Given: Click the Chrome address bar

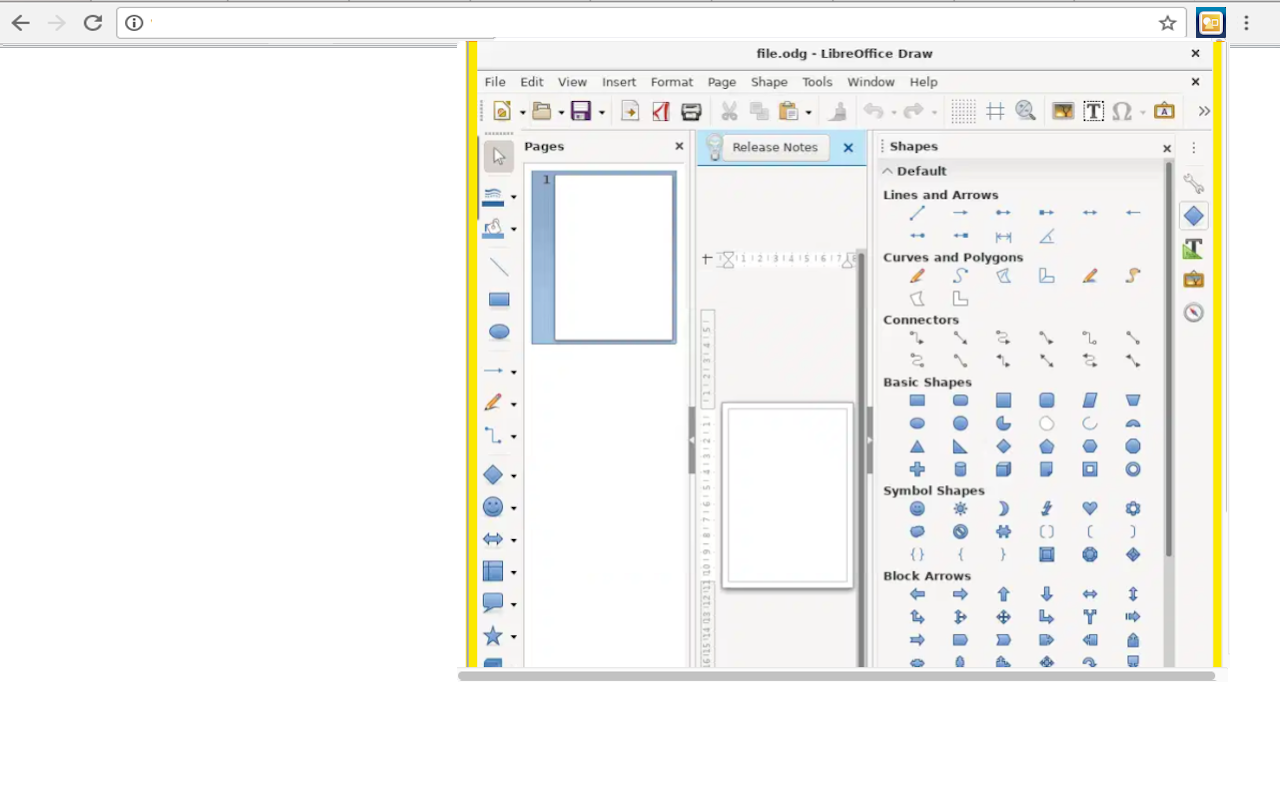Looking at the screenshot, I should (x=650, y=23).
